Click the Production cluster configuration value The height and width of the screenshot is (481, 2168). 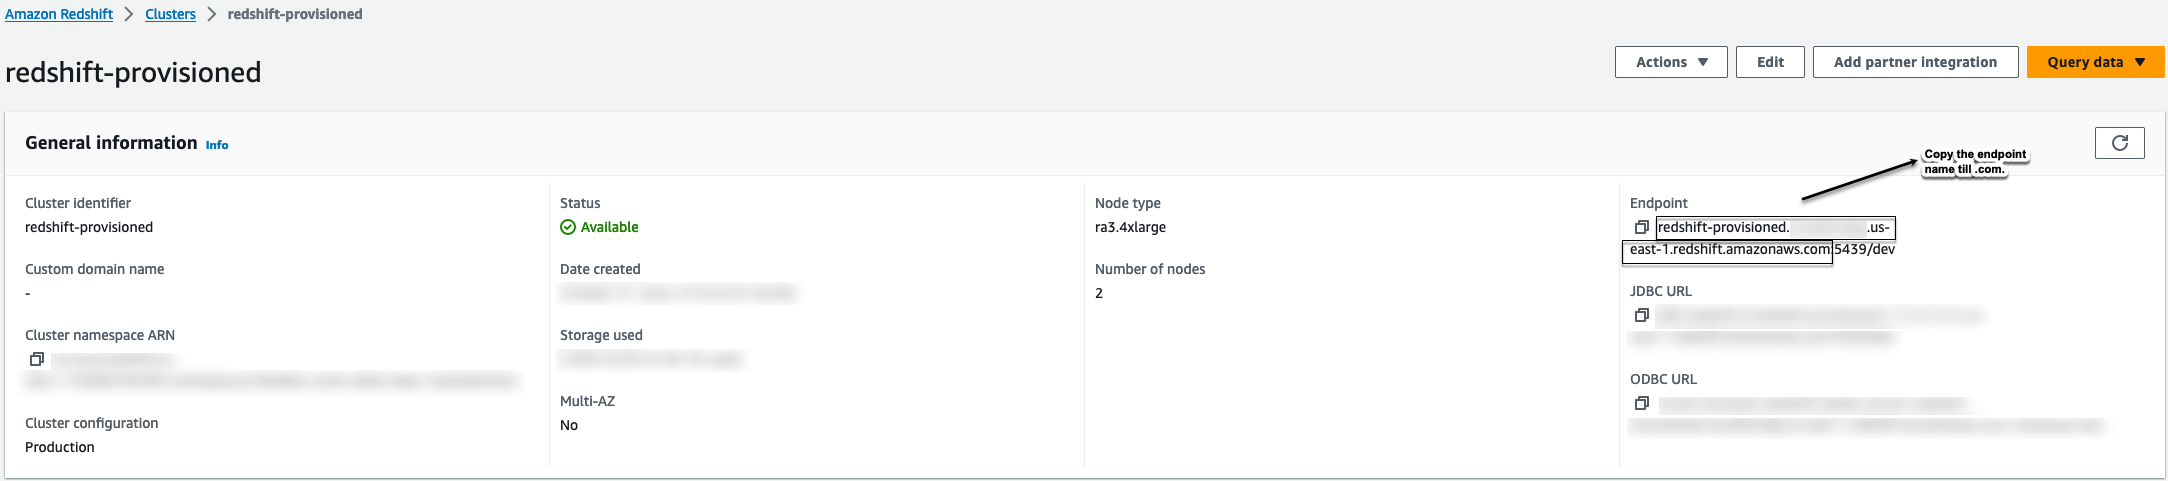click(x=60, y=447)
